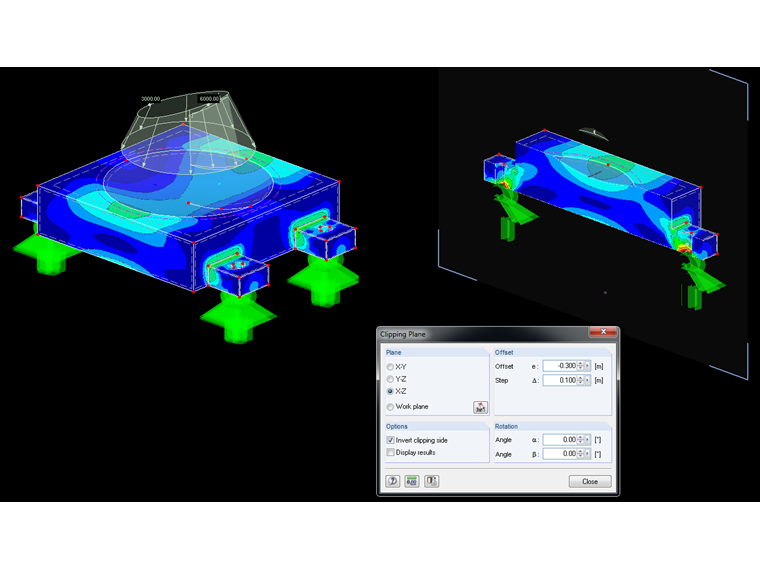The image size is (760, 570).
Task: Click the third bottom icon in Clipping Plane dialog
Action: tap(431, 481)
